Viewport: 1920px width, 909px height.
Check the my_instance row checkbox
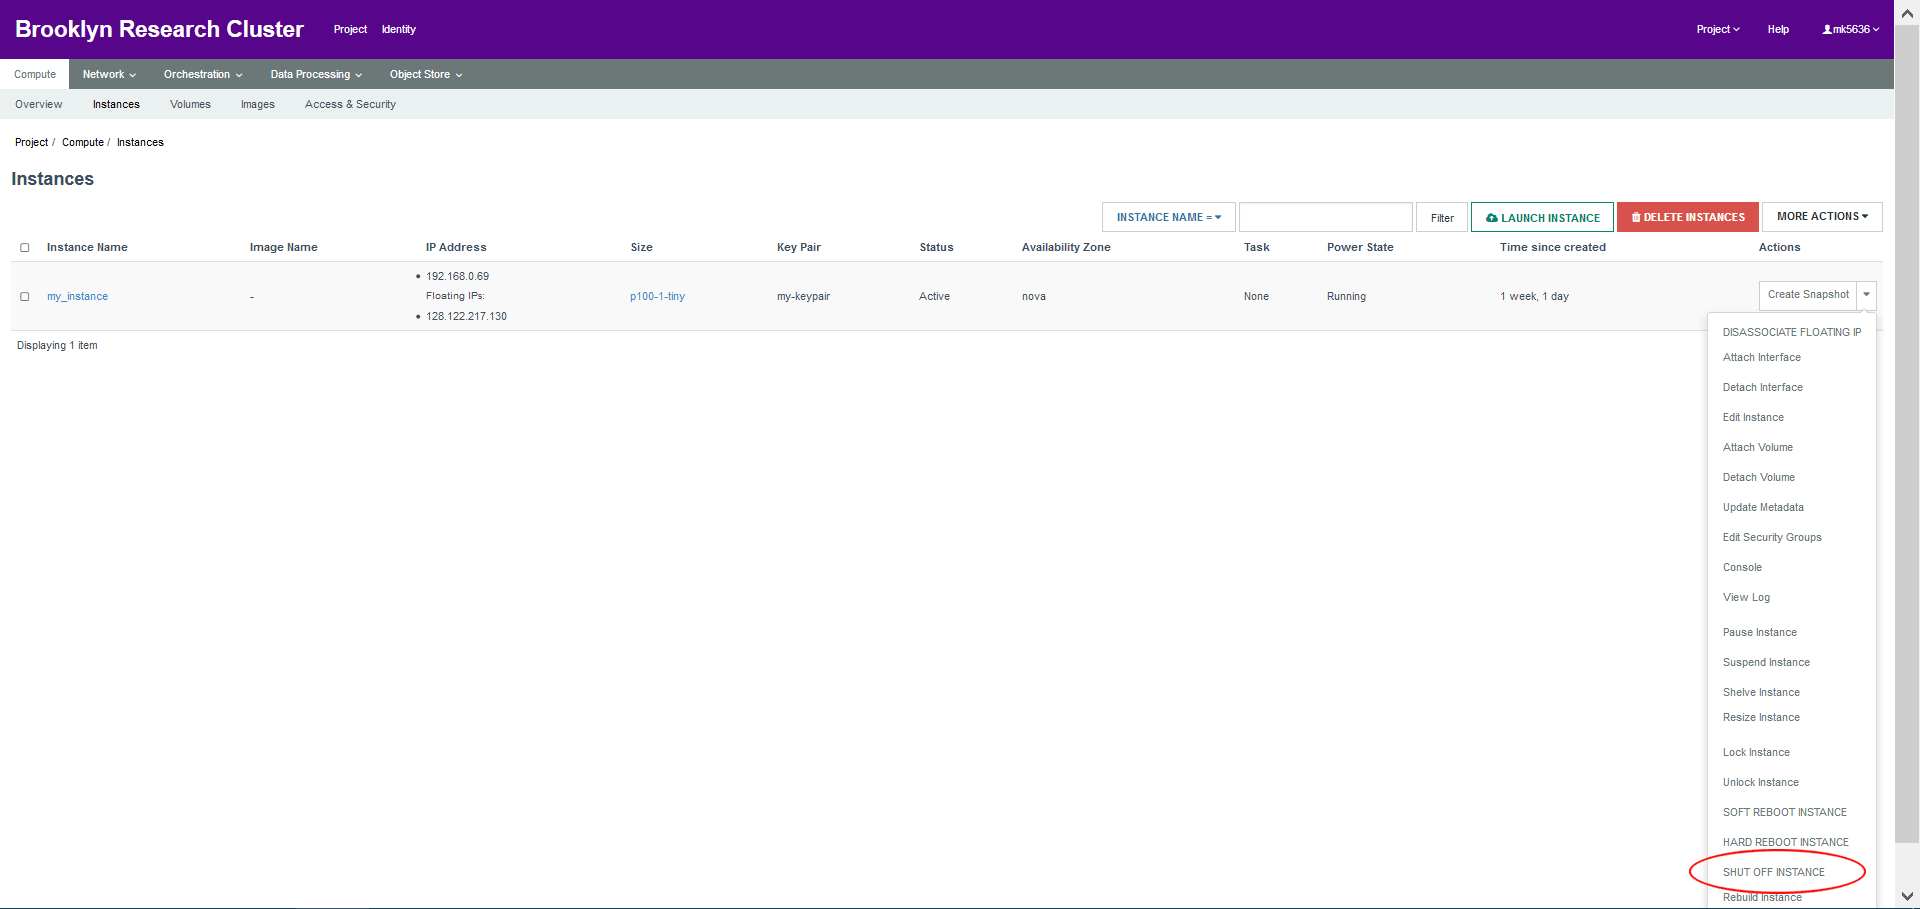point(25,297)
